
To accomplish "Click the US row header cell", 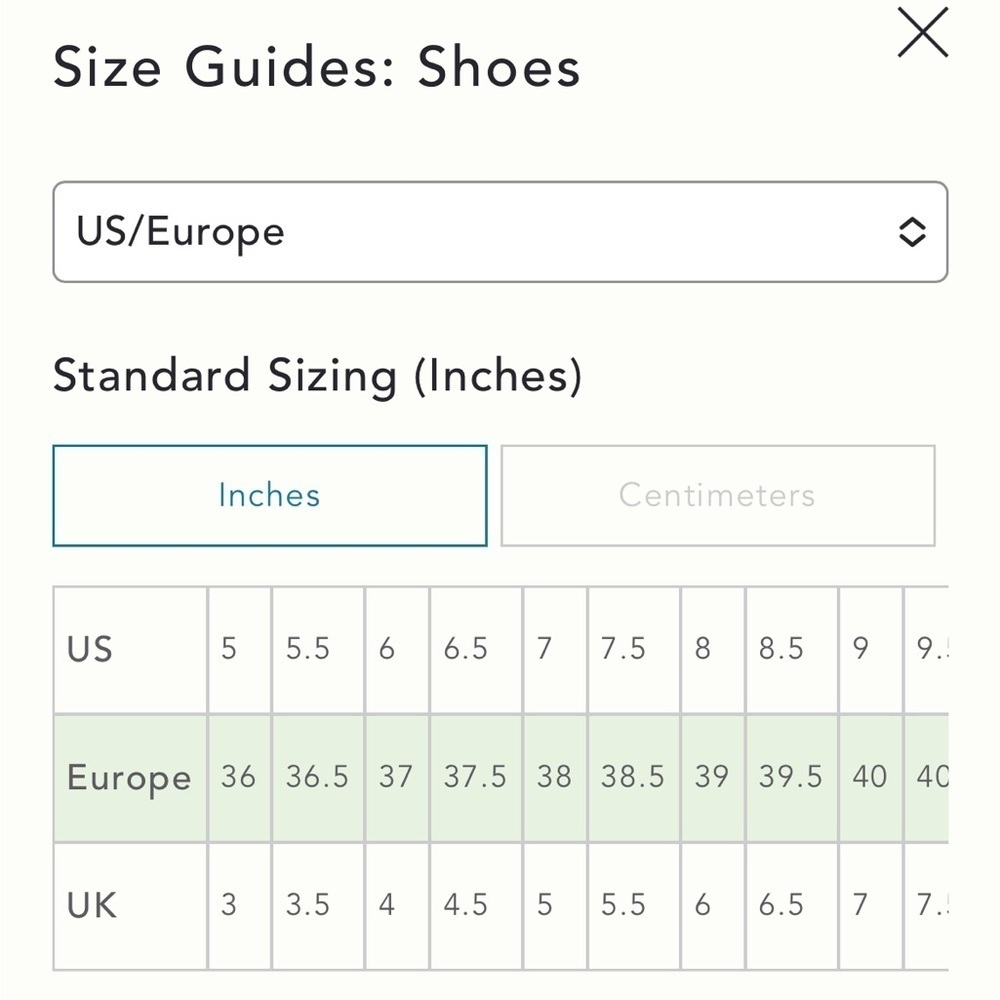I will coord(131,649).
